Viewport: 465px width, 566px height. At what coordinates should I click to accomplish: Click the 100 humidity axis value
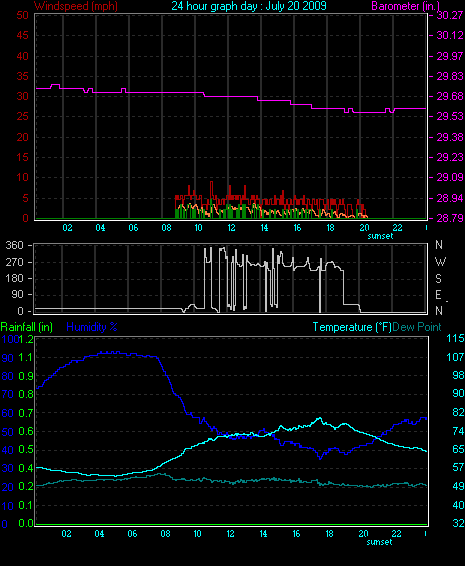(x=10, y=339)
